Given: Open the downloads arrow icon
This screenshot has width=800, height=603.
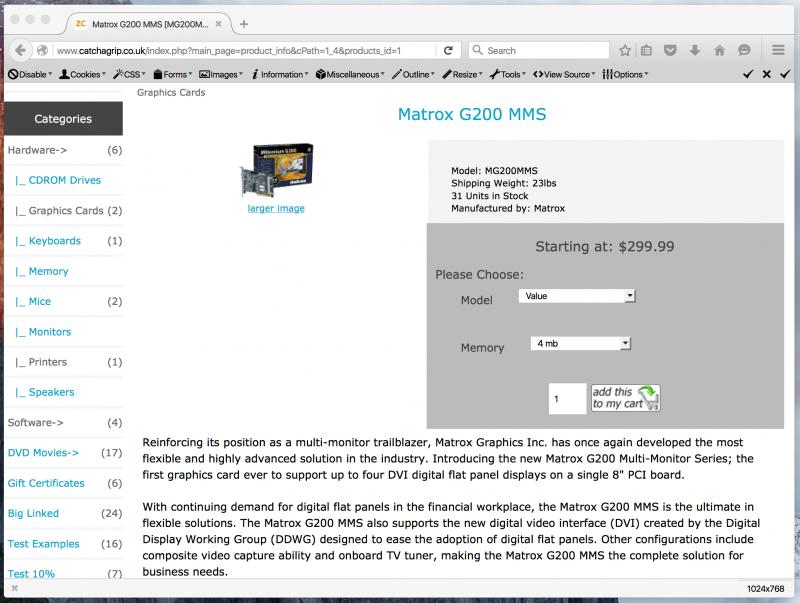Looking at the screenshot, I should click(694, 50).
